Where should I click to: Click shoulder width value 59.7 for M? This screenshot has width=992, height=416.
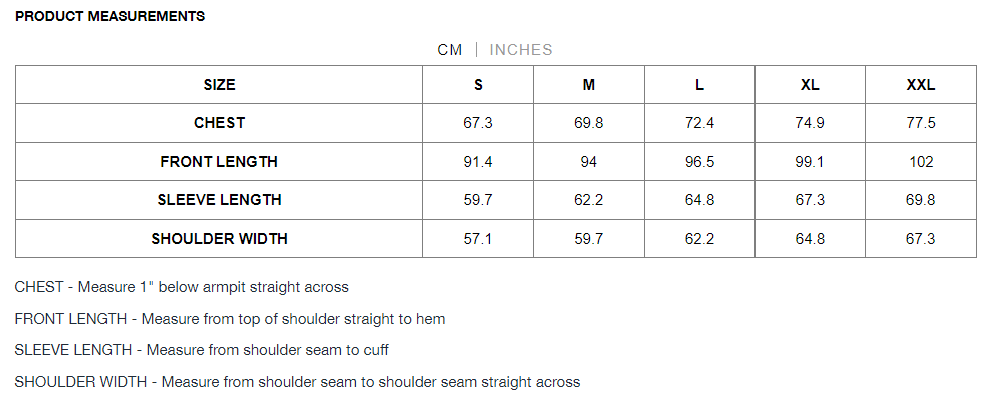(x=589, y=239)
